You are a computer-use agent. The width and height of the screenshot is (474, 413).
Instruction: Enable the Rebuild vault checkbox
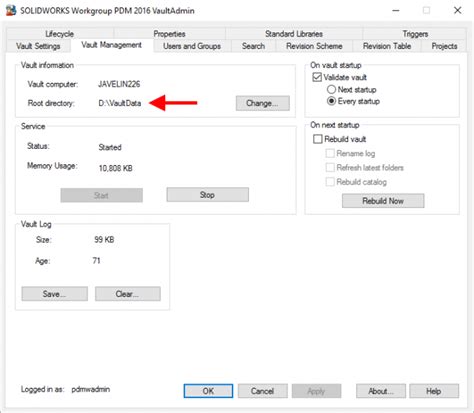318,139
